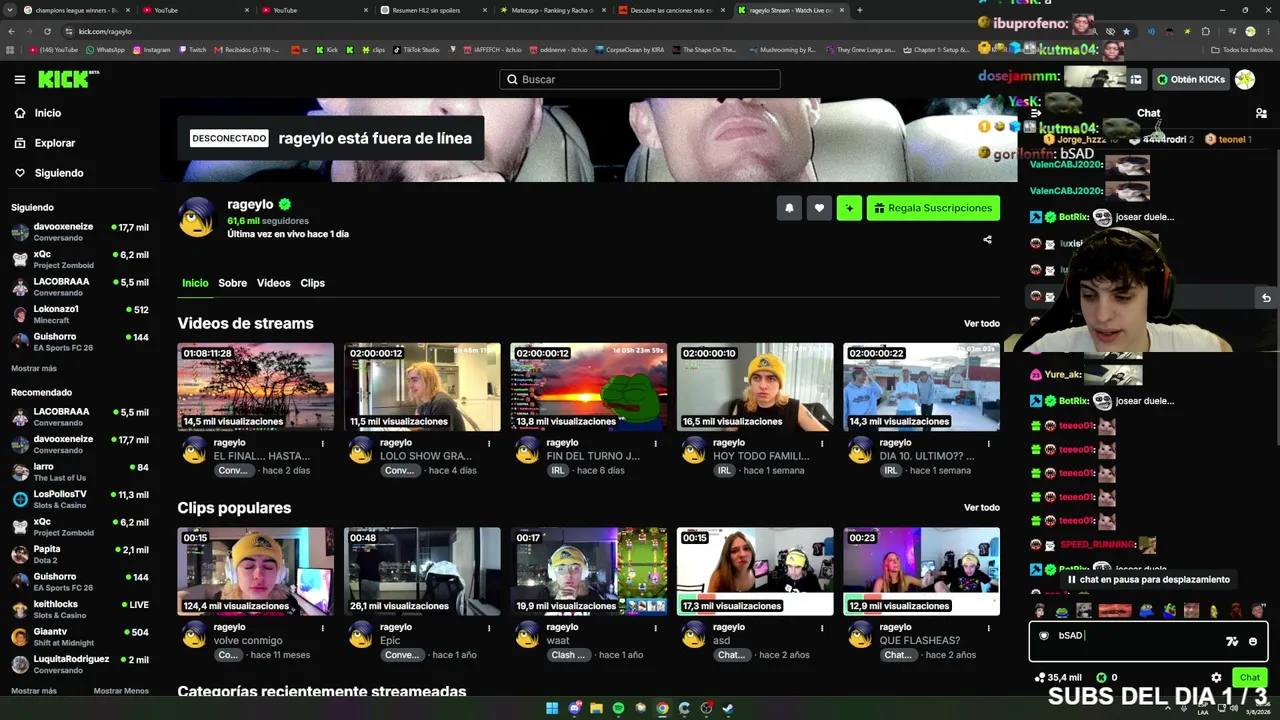
Task: Switch to the Sobre tab
Action: 232,283
